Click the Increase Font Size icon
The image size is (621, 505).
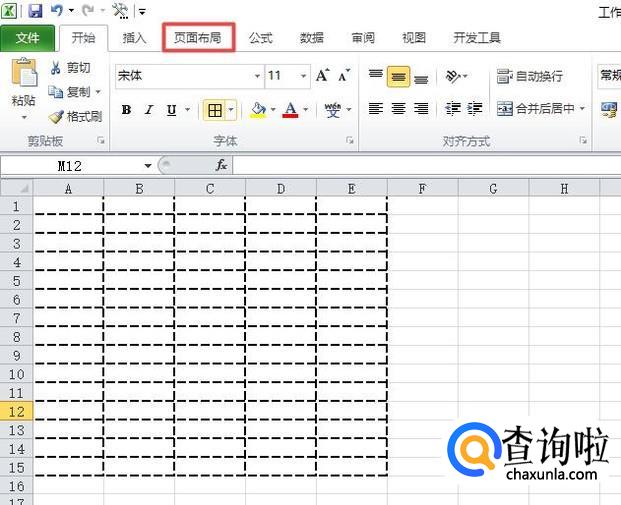tap(322, 75)
